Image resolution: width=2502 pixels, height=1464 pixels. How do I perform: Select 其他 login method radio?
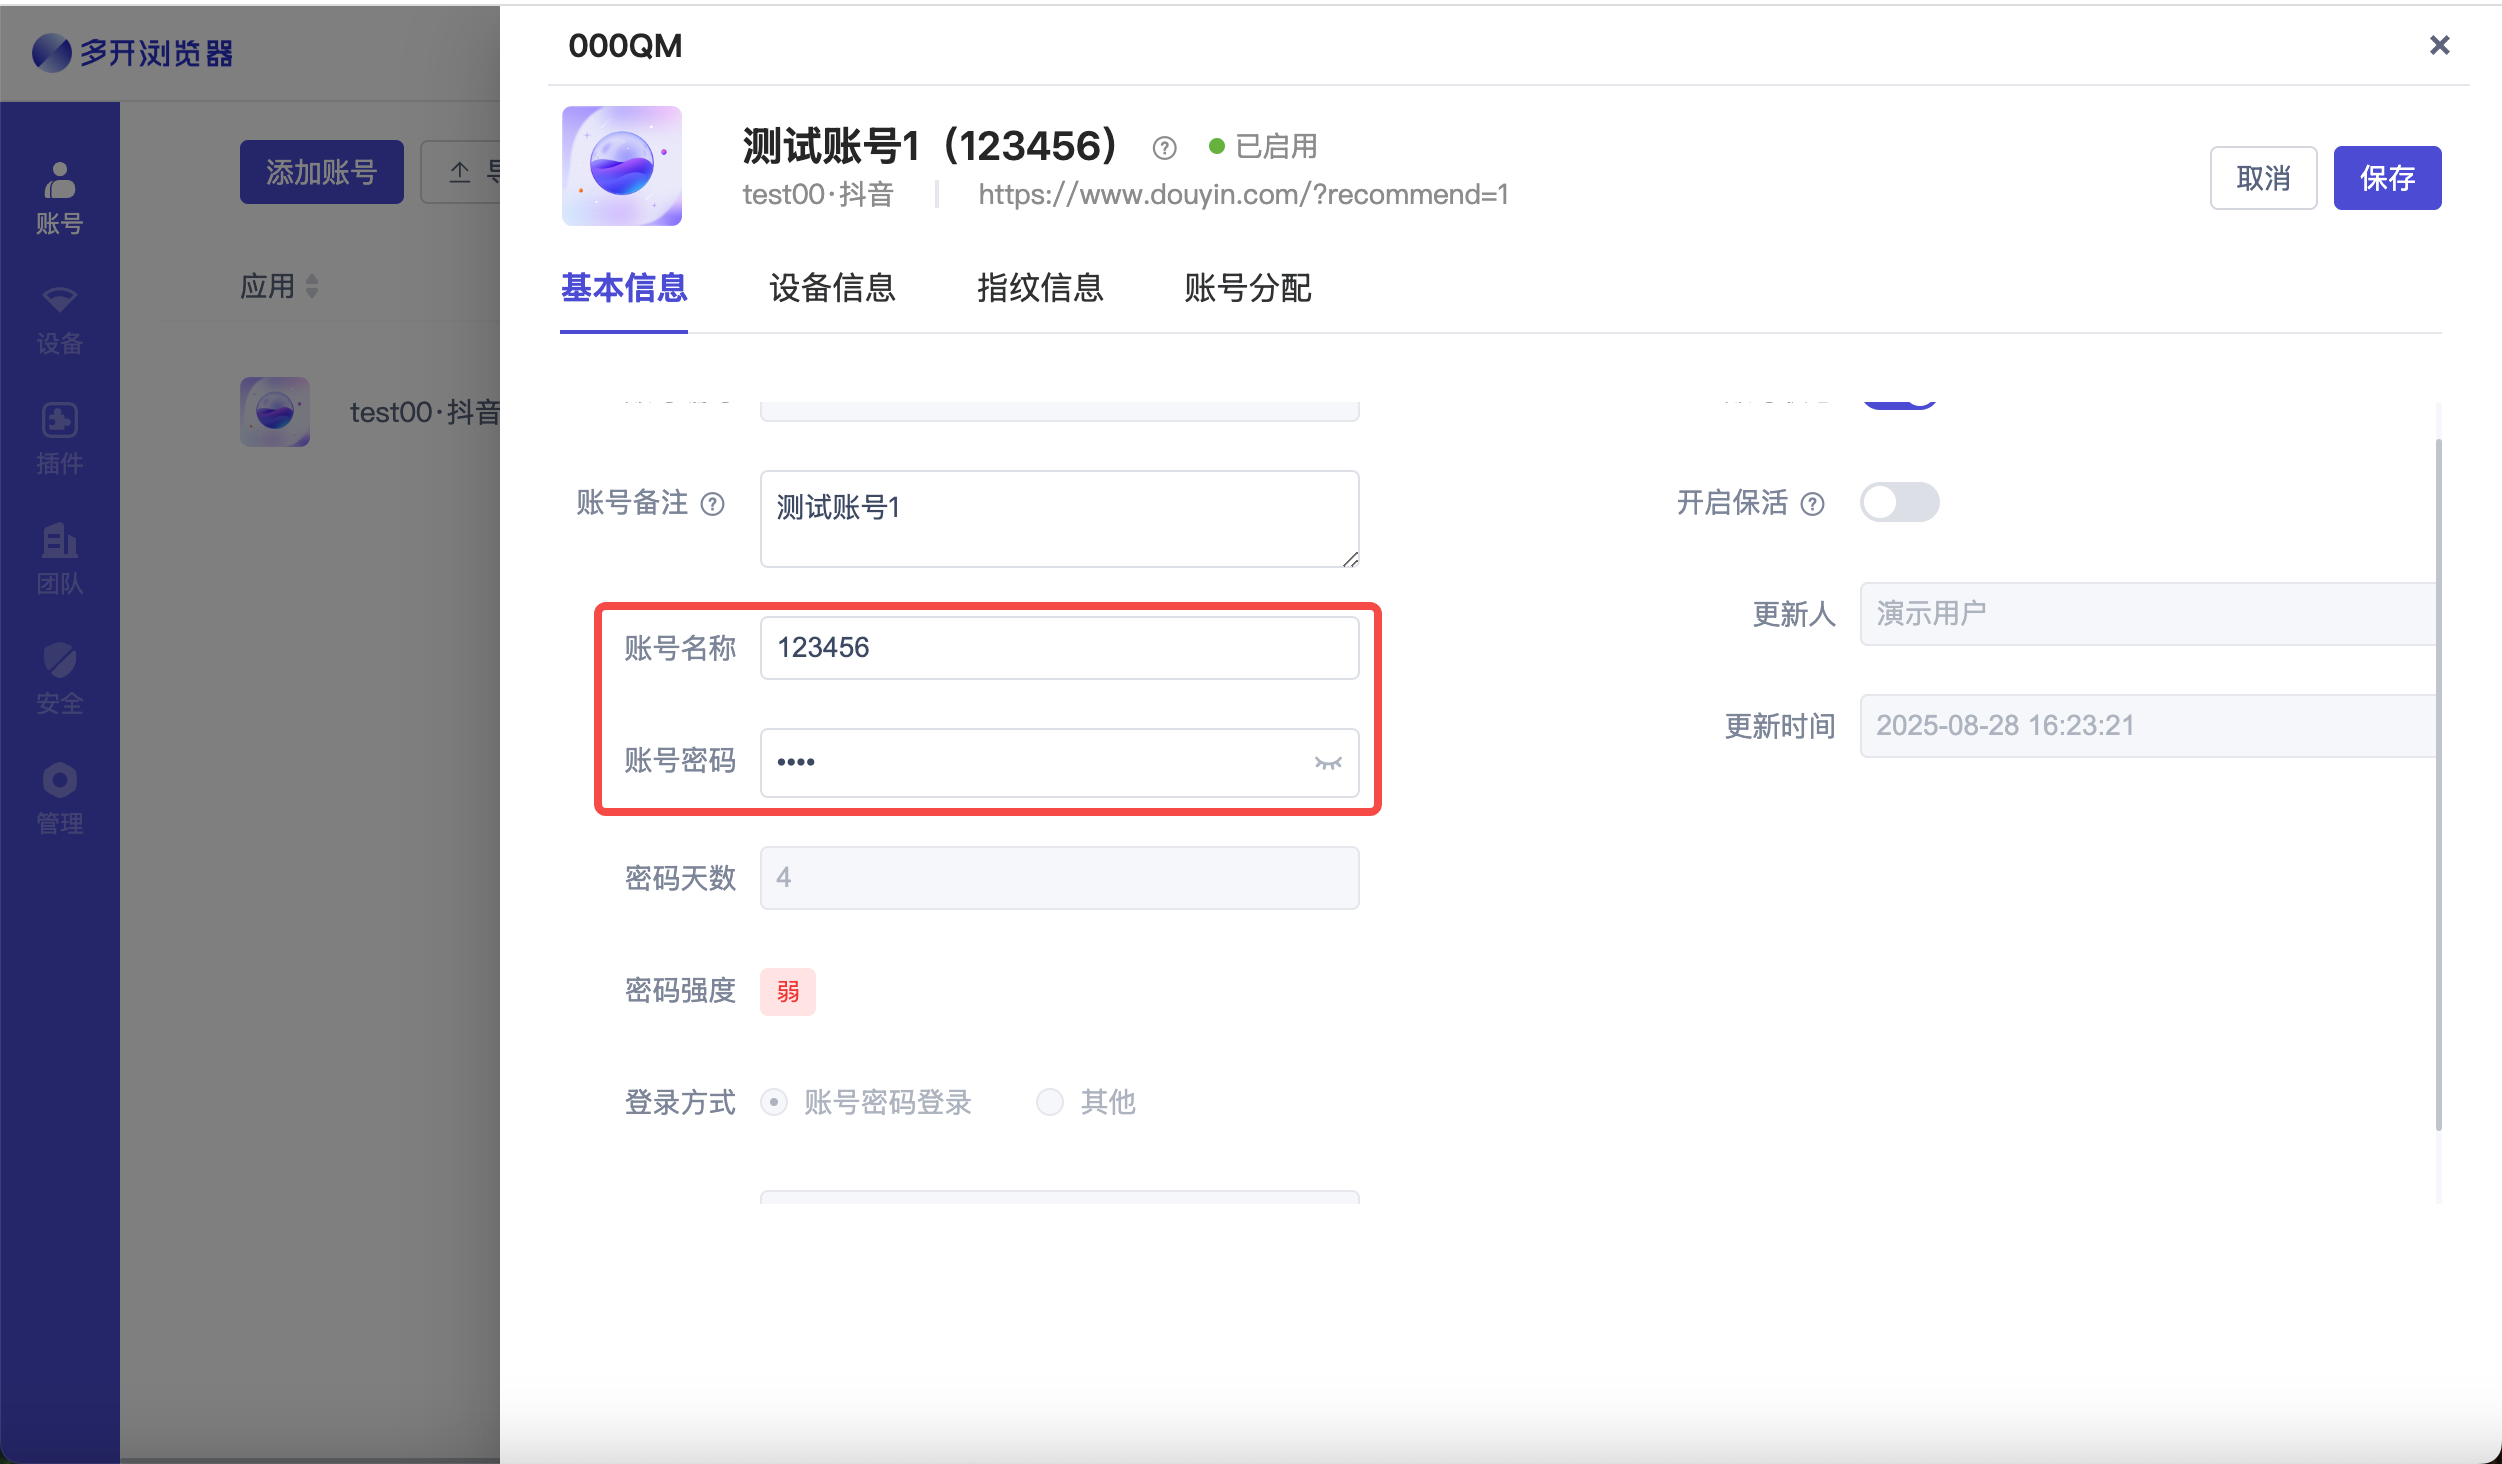(1049, 1102)
